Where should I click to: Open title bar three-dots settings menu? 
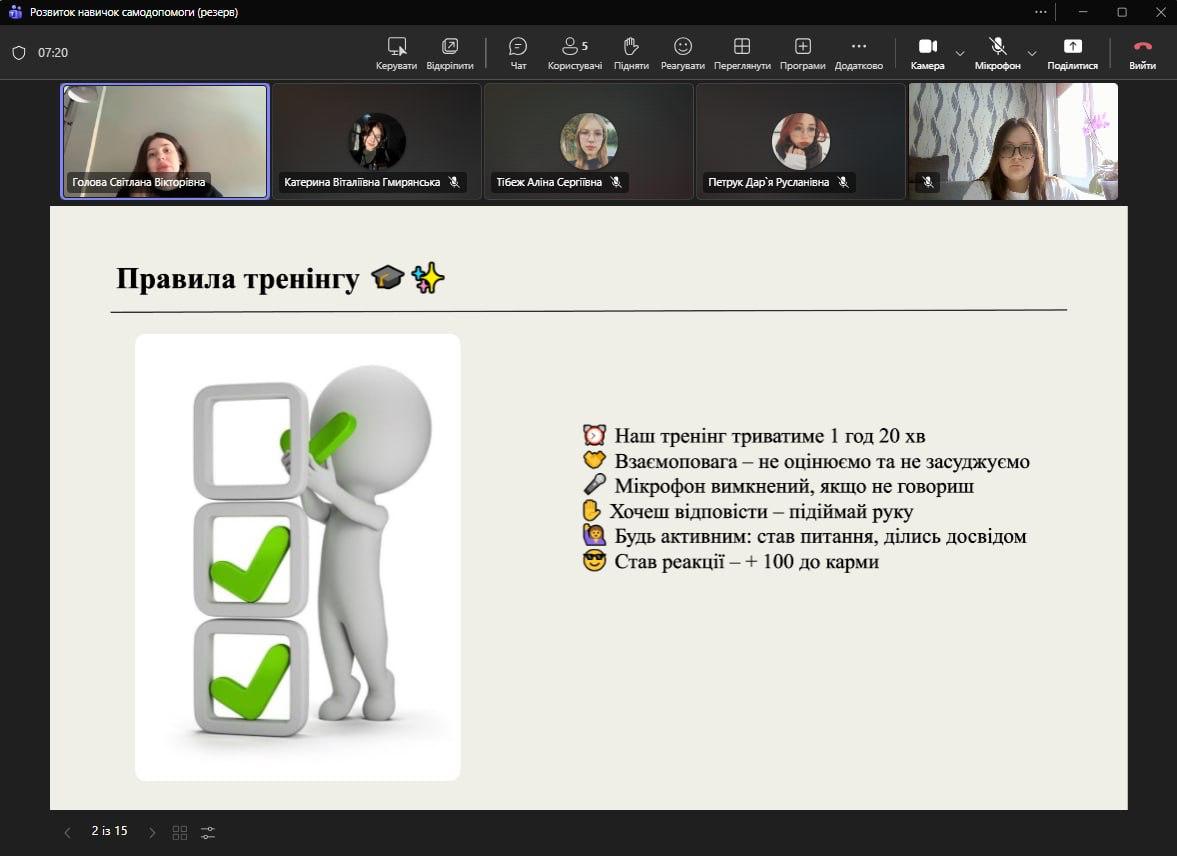tap(1041, 12)
